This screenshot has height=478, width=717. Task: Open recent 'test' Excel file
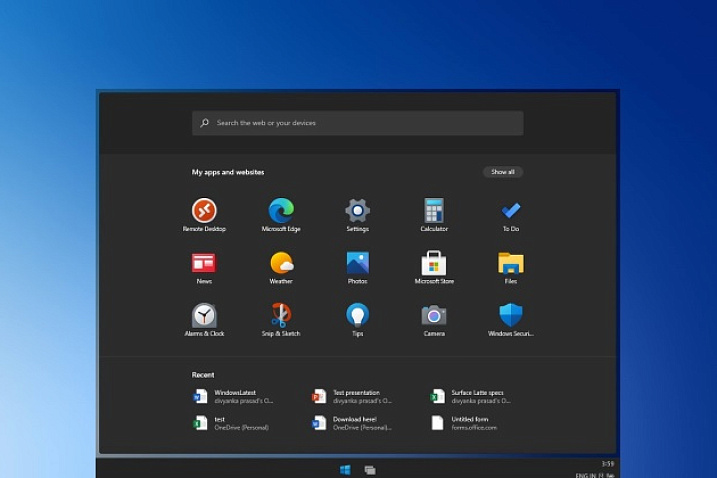point(231,423)
